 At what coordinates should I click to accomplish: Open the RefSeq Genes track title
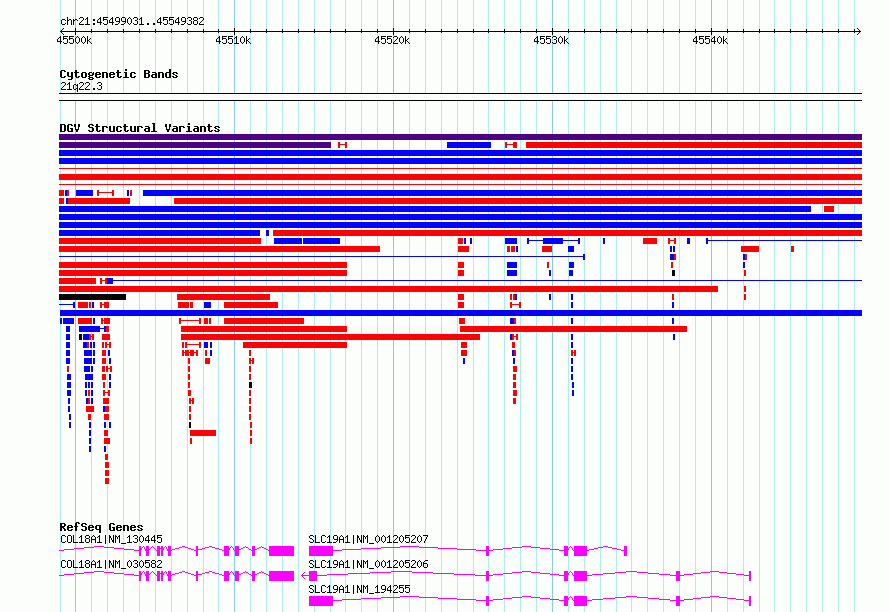click(x=101, y=527)
